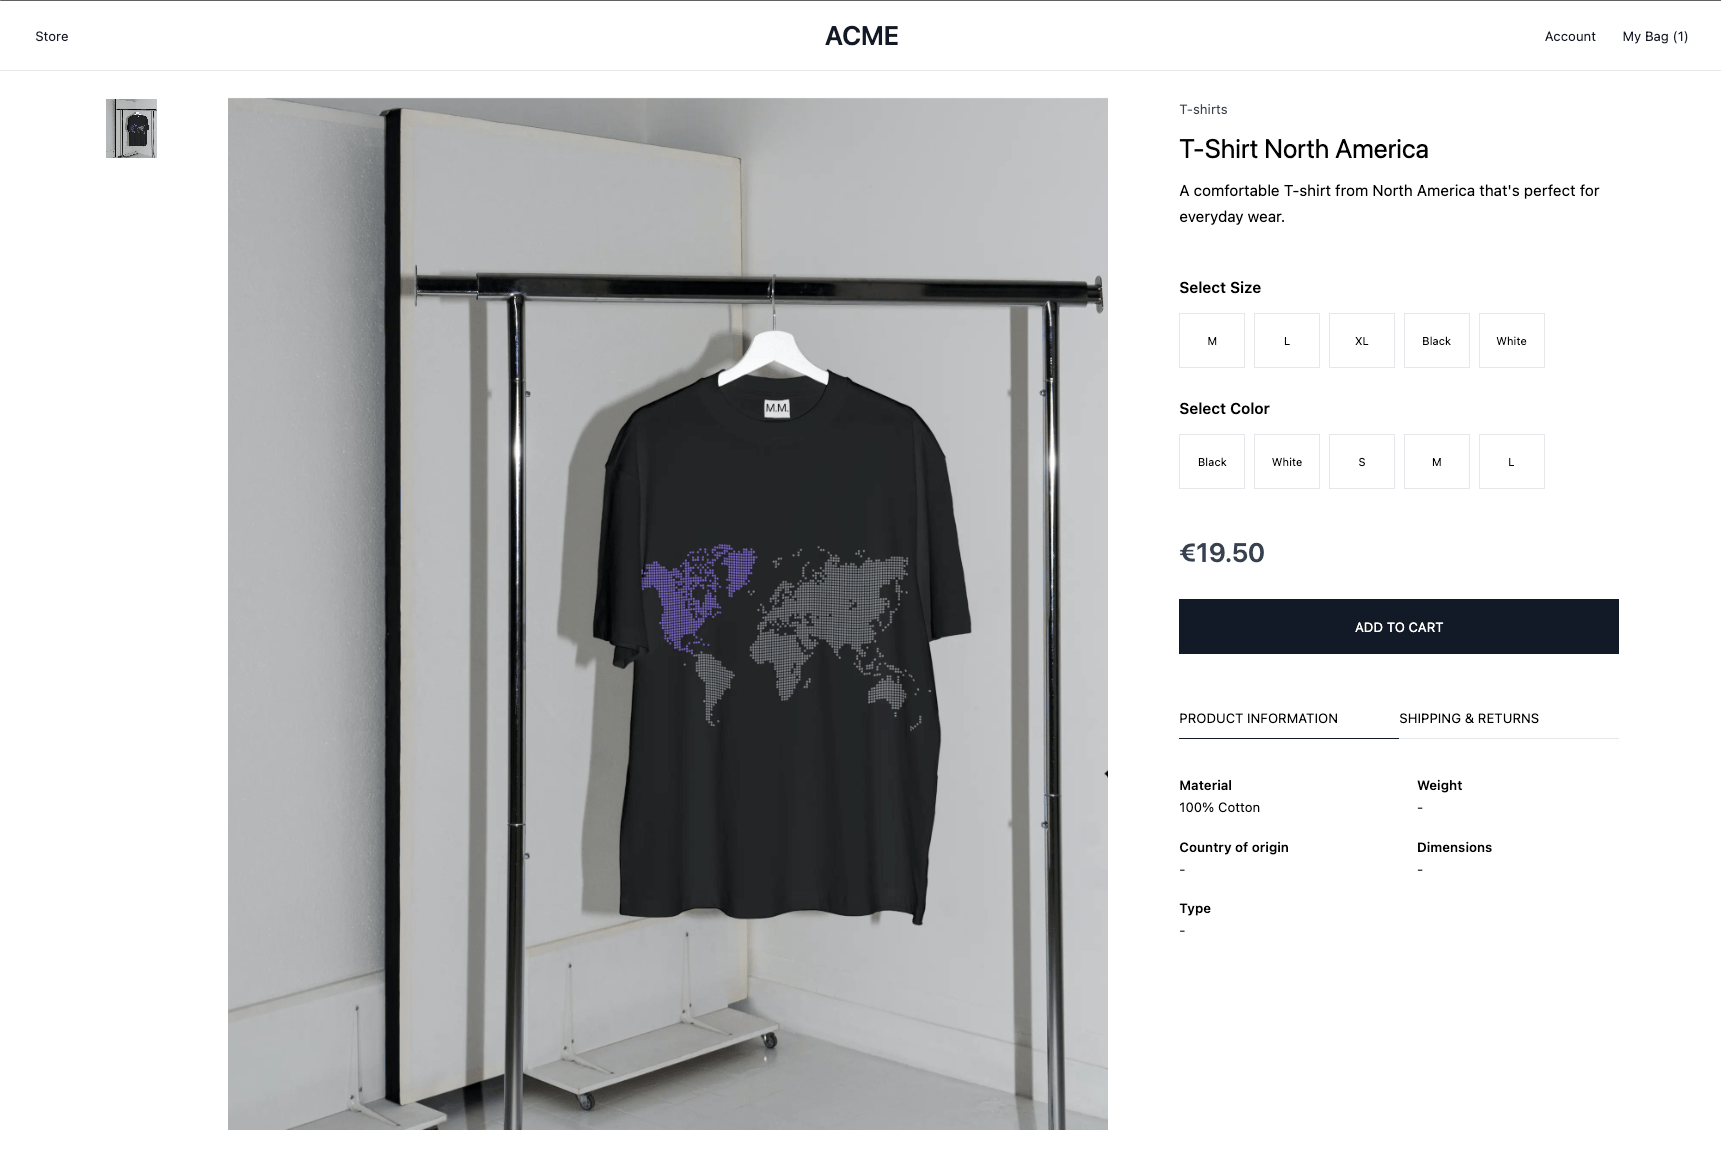This screenshot has width=1721, height=1170.
Task: Click the ACME logo
Action: tap(861, 36)
